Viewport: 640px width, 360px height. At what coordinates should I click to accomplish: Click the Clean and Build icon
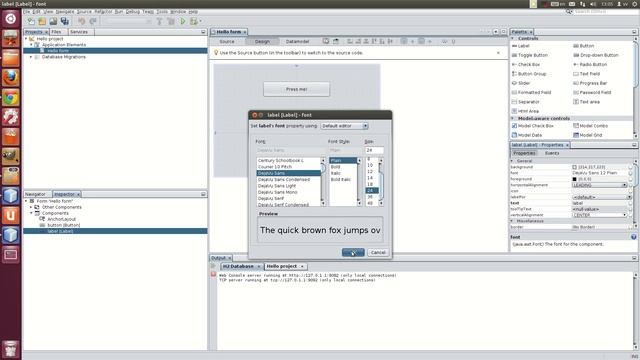[x=171, y=21]
